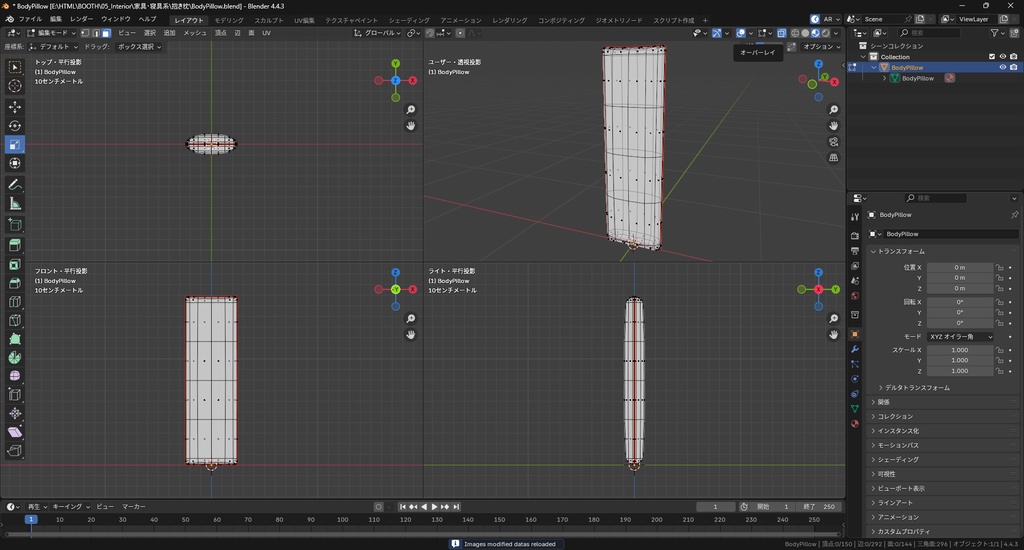Expand the BodyPillow mesh data in outliner
This screenshot has height=550, width=1024.
pos(884,78)
